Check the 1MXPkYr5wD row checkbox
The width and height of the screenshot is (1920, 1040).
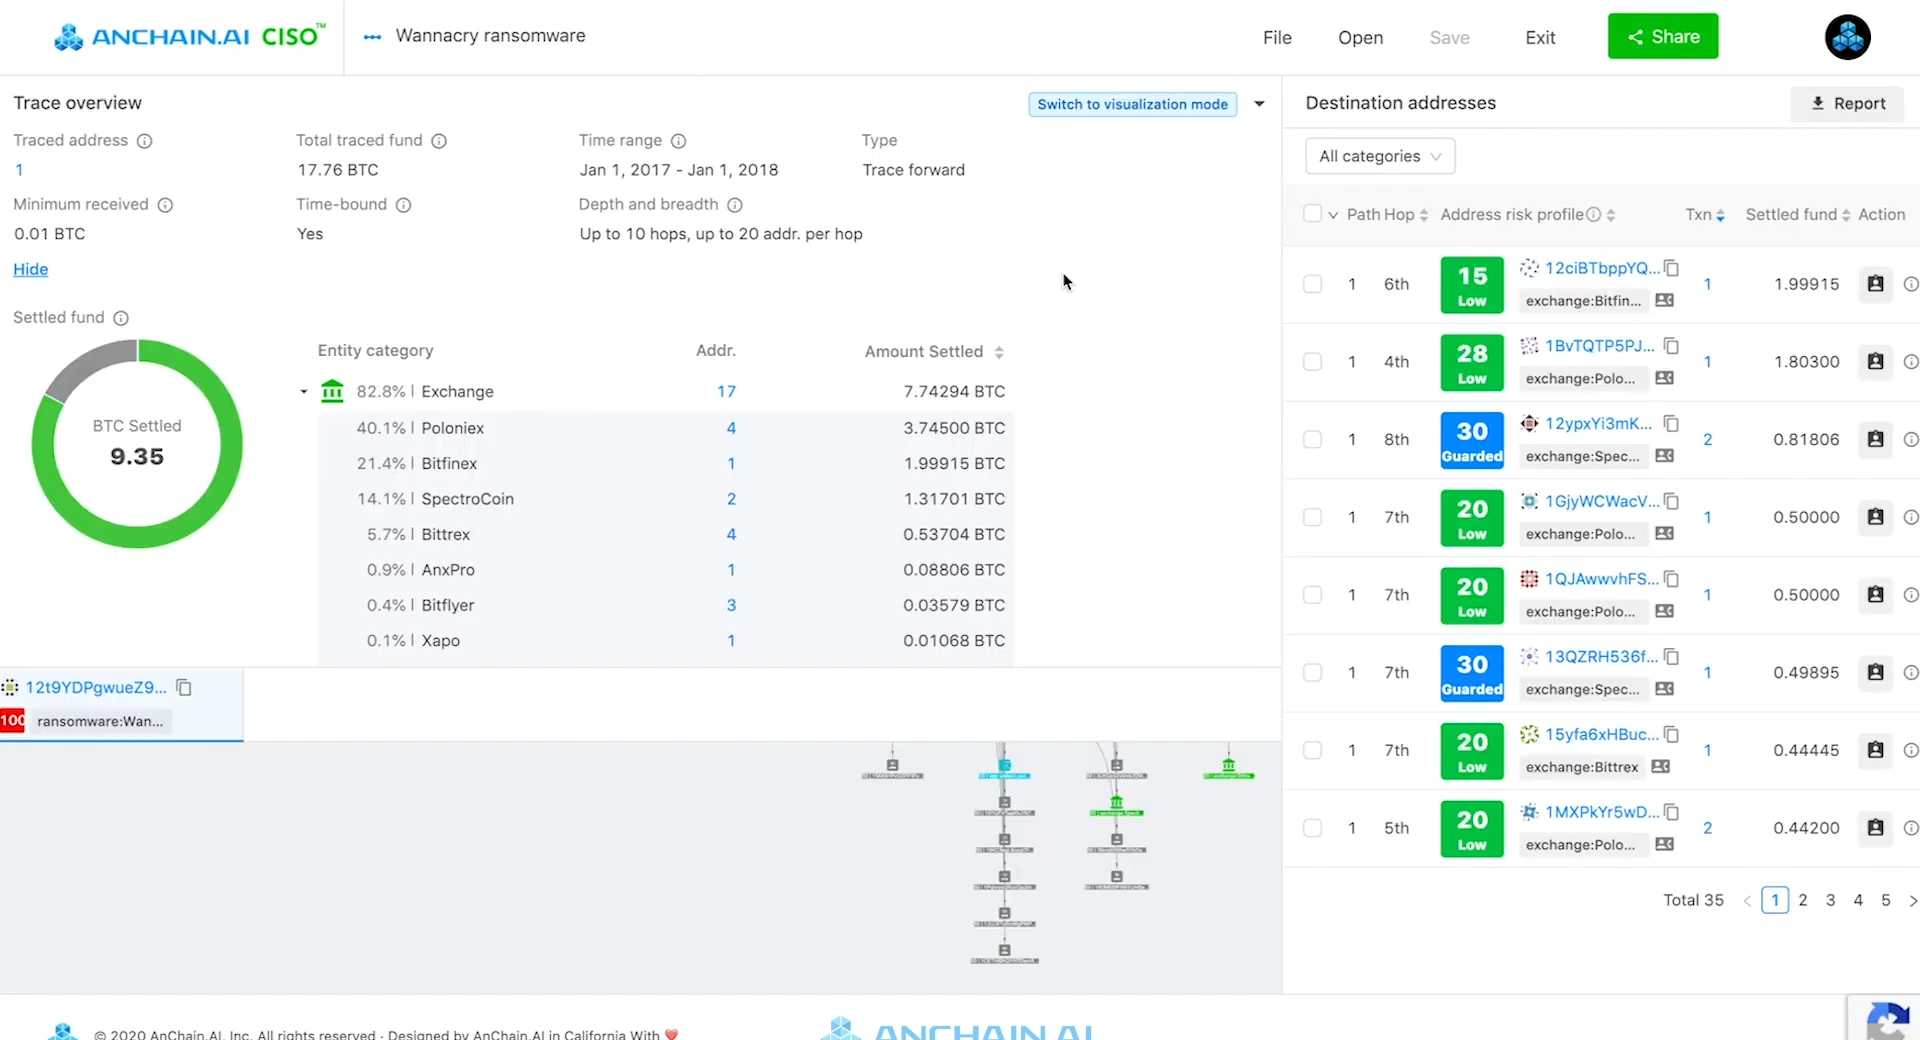pyautogui.click(x=1313, y=828)
